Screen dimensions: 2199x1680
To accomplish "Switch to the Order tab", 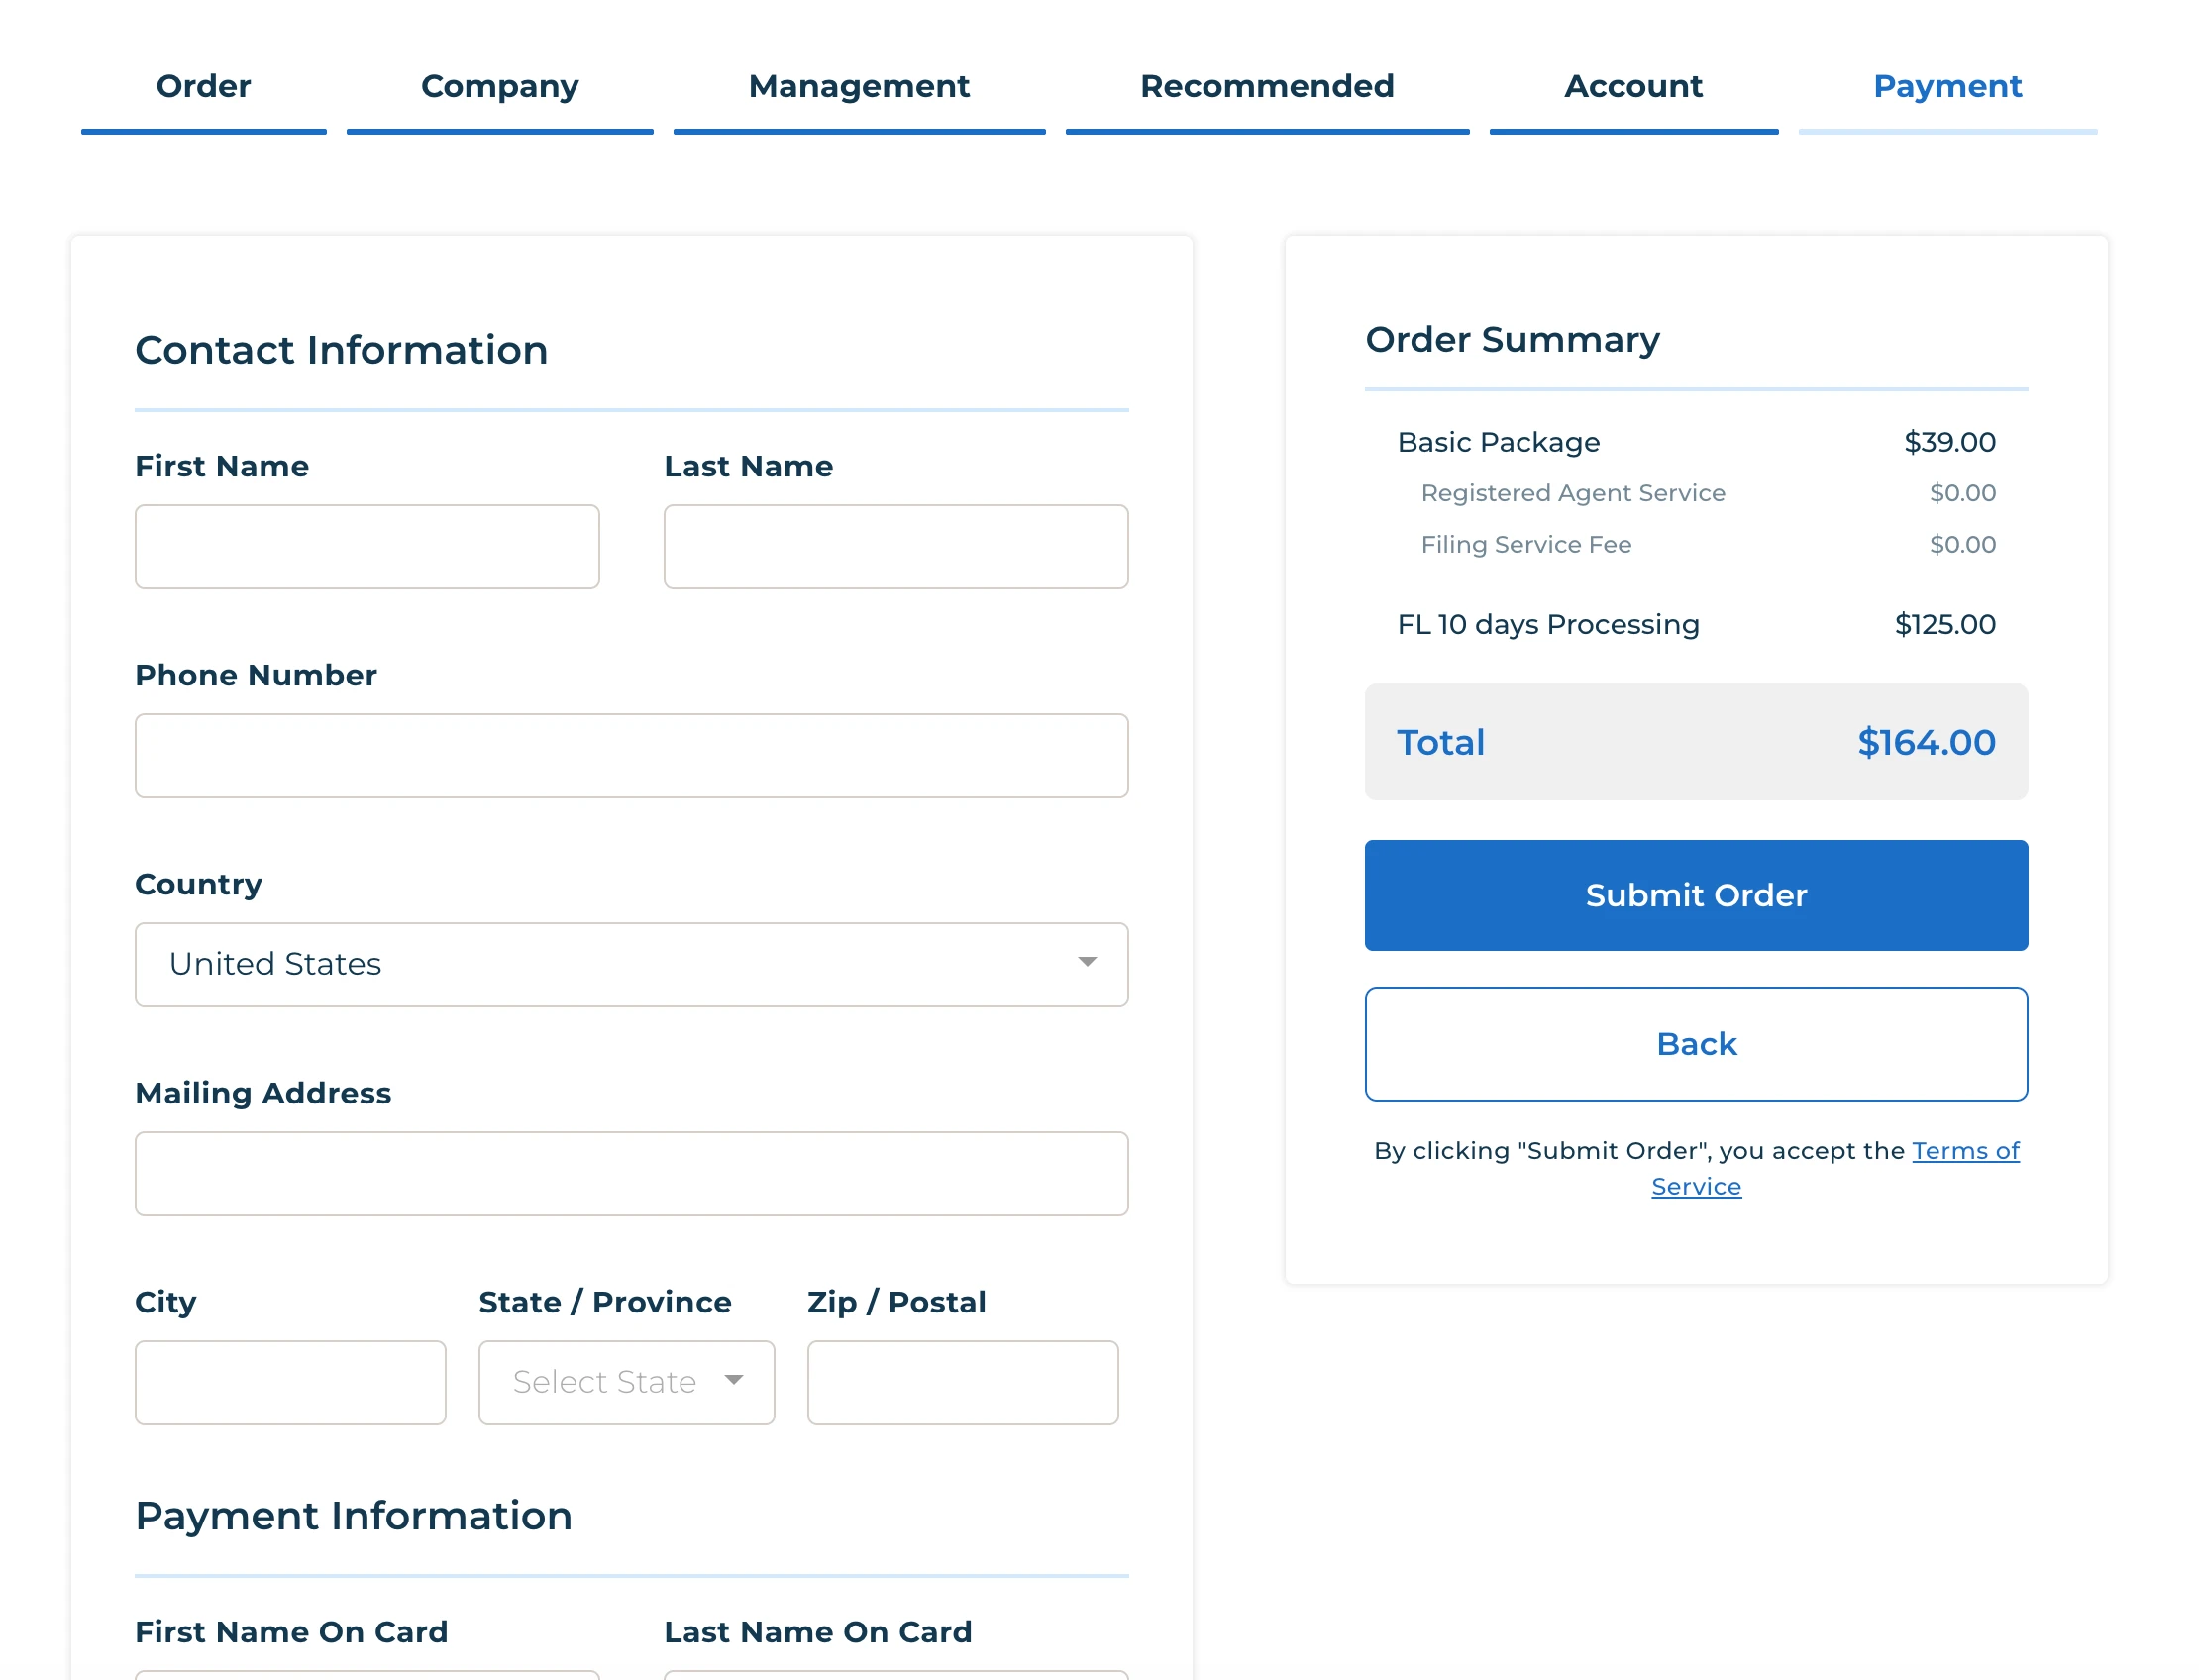I will (203, 87).
